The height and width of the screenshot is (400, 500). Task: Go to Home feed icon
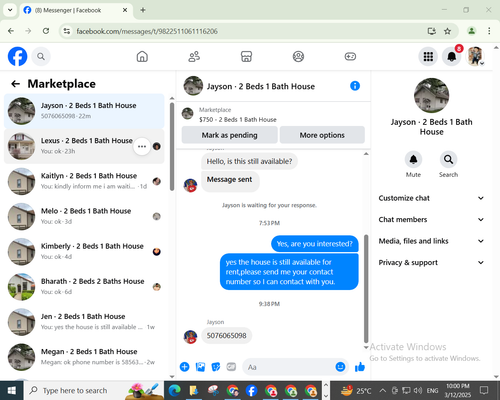[x=142, y=56]
